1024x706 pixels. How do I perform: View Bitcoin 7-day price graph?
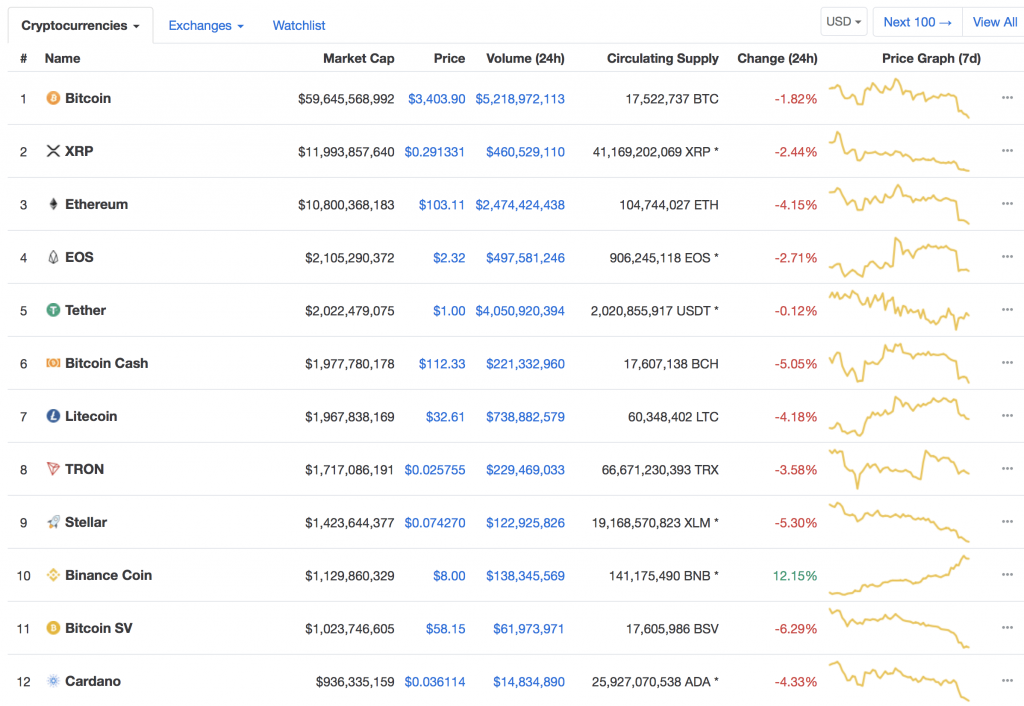click(899, 98)
